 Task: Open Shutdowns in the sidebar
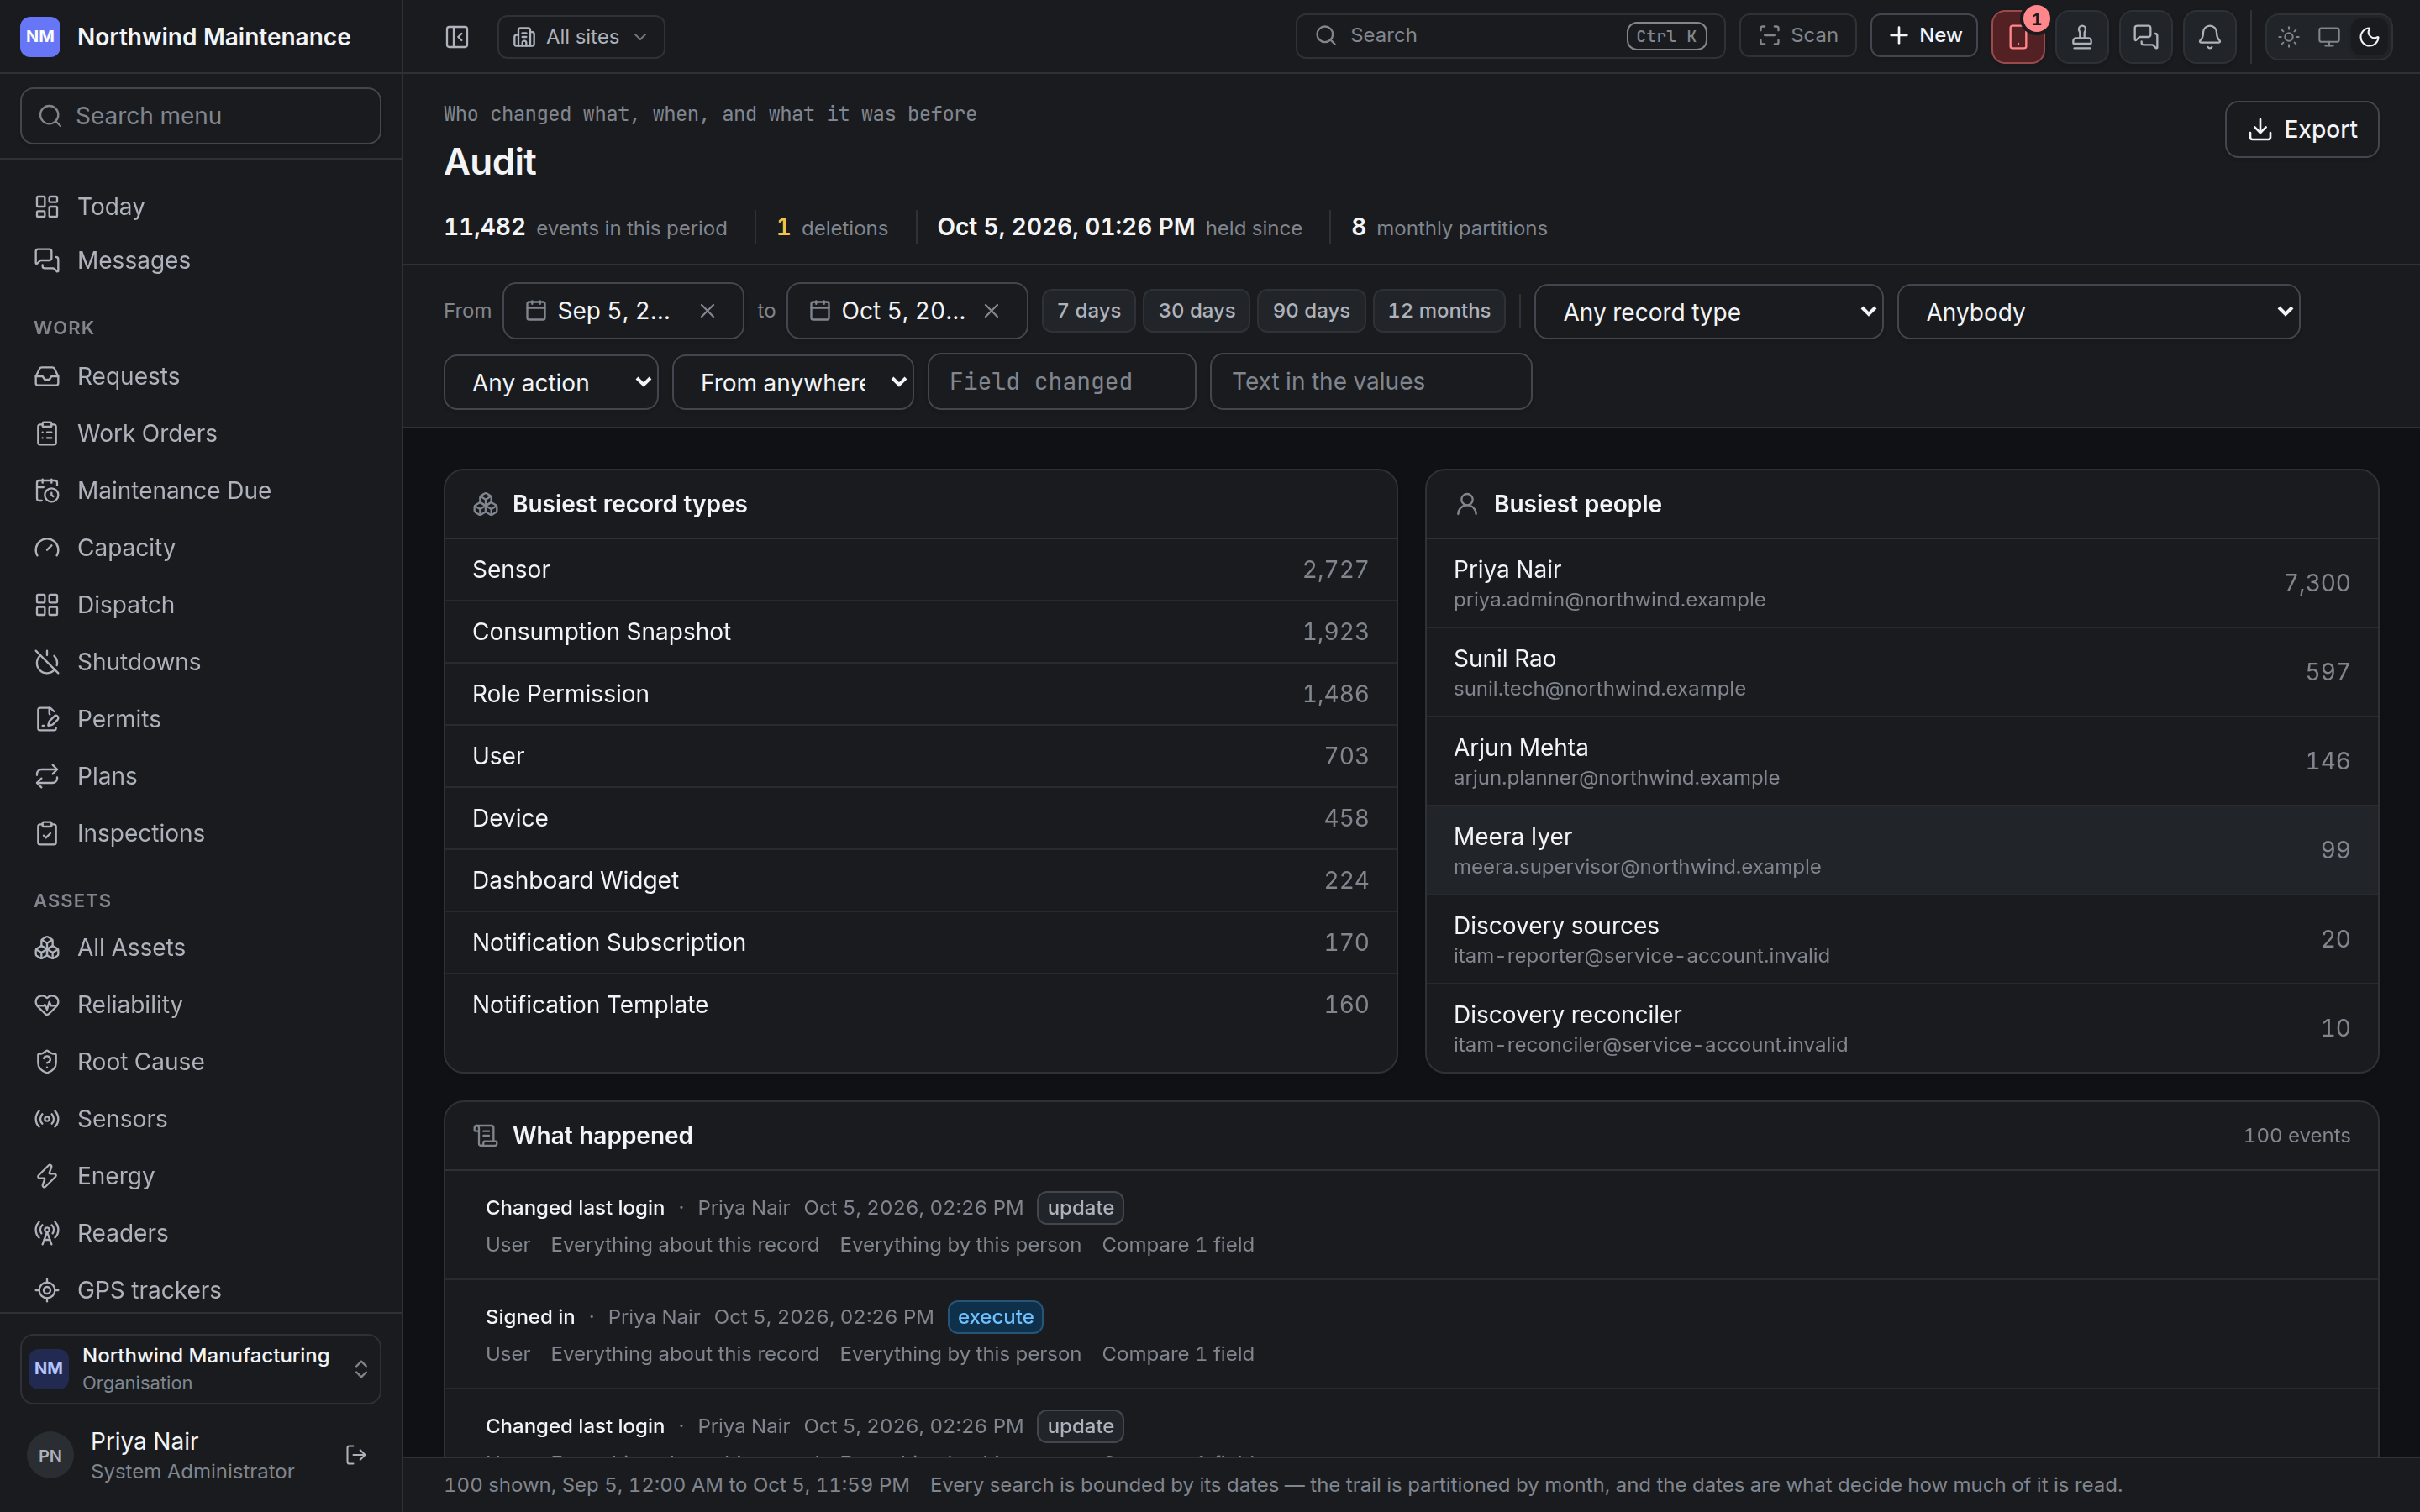click(201, 662)
